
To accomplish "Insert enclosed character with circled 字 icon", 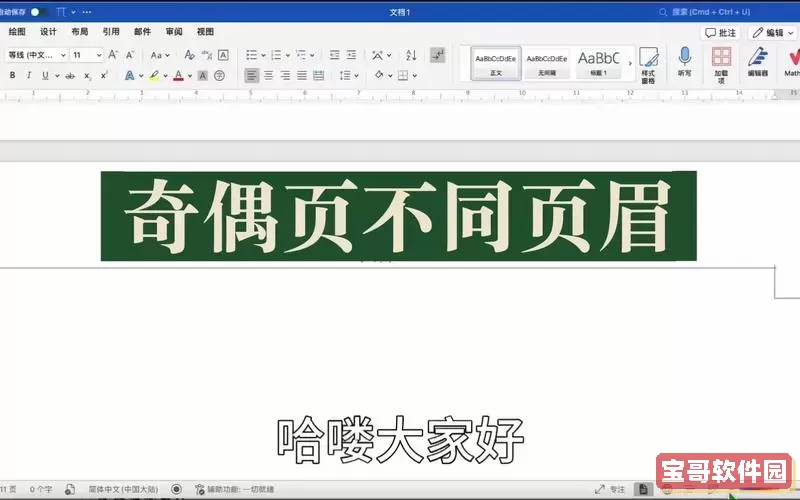I will 219,76.
